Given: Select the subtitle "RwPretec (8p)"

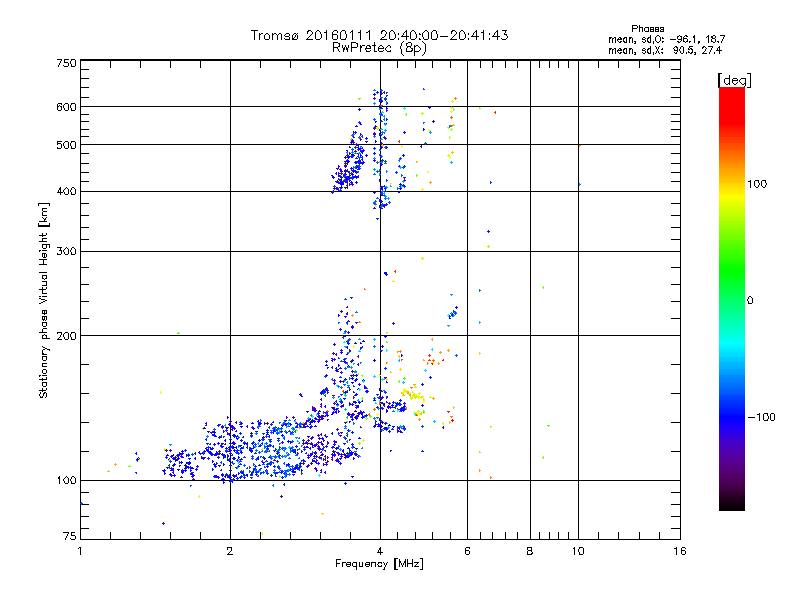Looking at the screenshot, I should [379, 48].
